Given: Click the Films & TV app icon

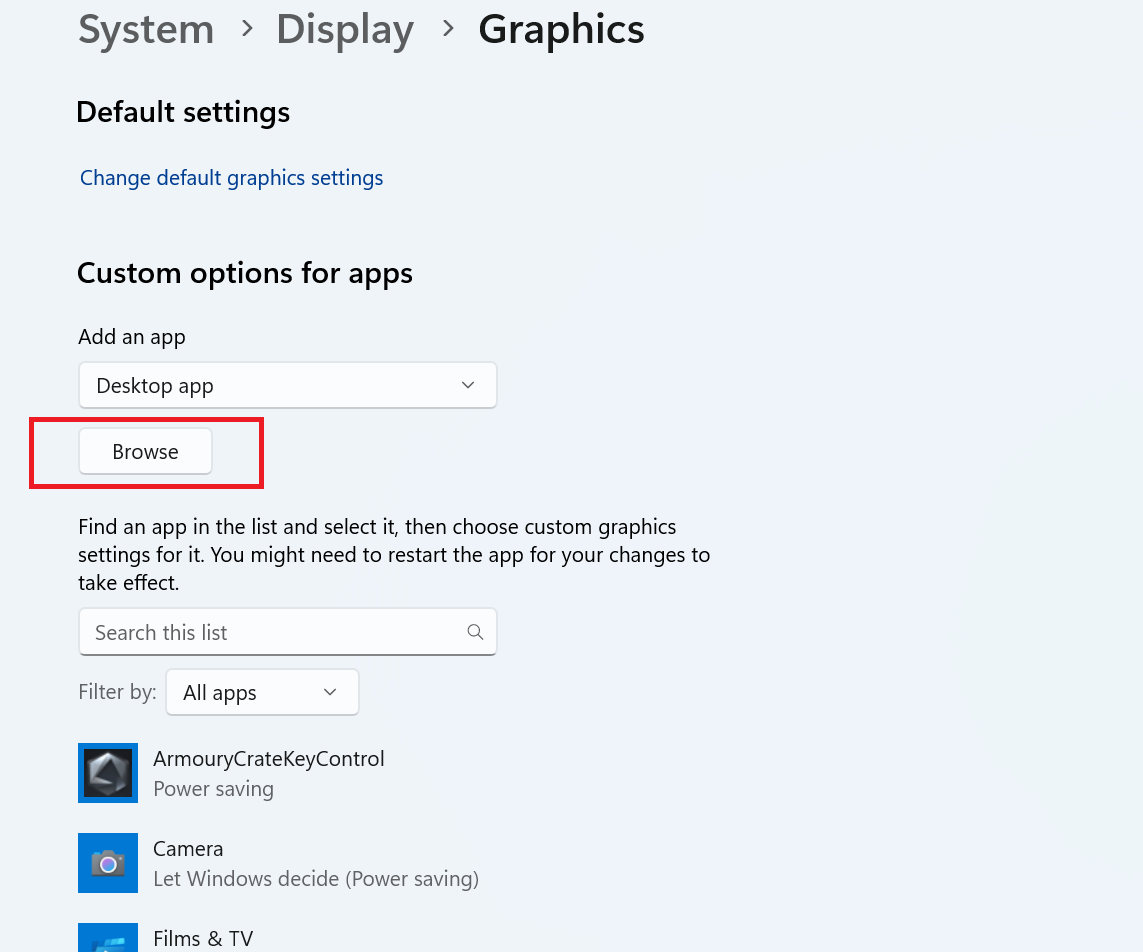Looking at the screenshot, I should pos(108,938).
